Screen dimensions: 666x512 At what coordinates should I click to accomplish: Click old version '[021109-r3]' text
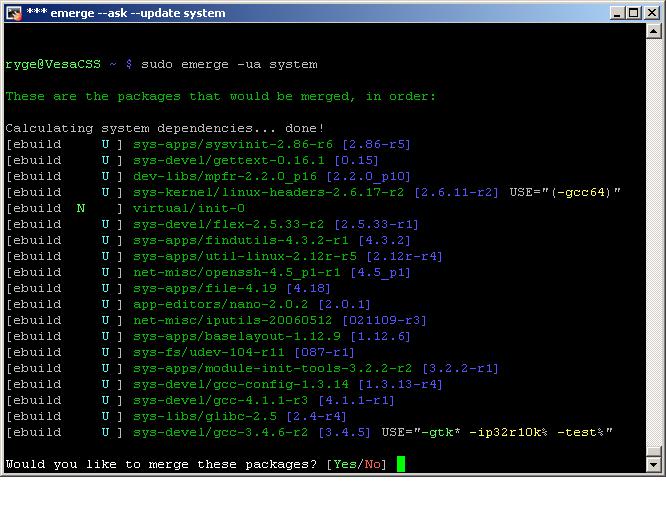384,320
